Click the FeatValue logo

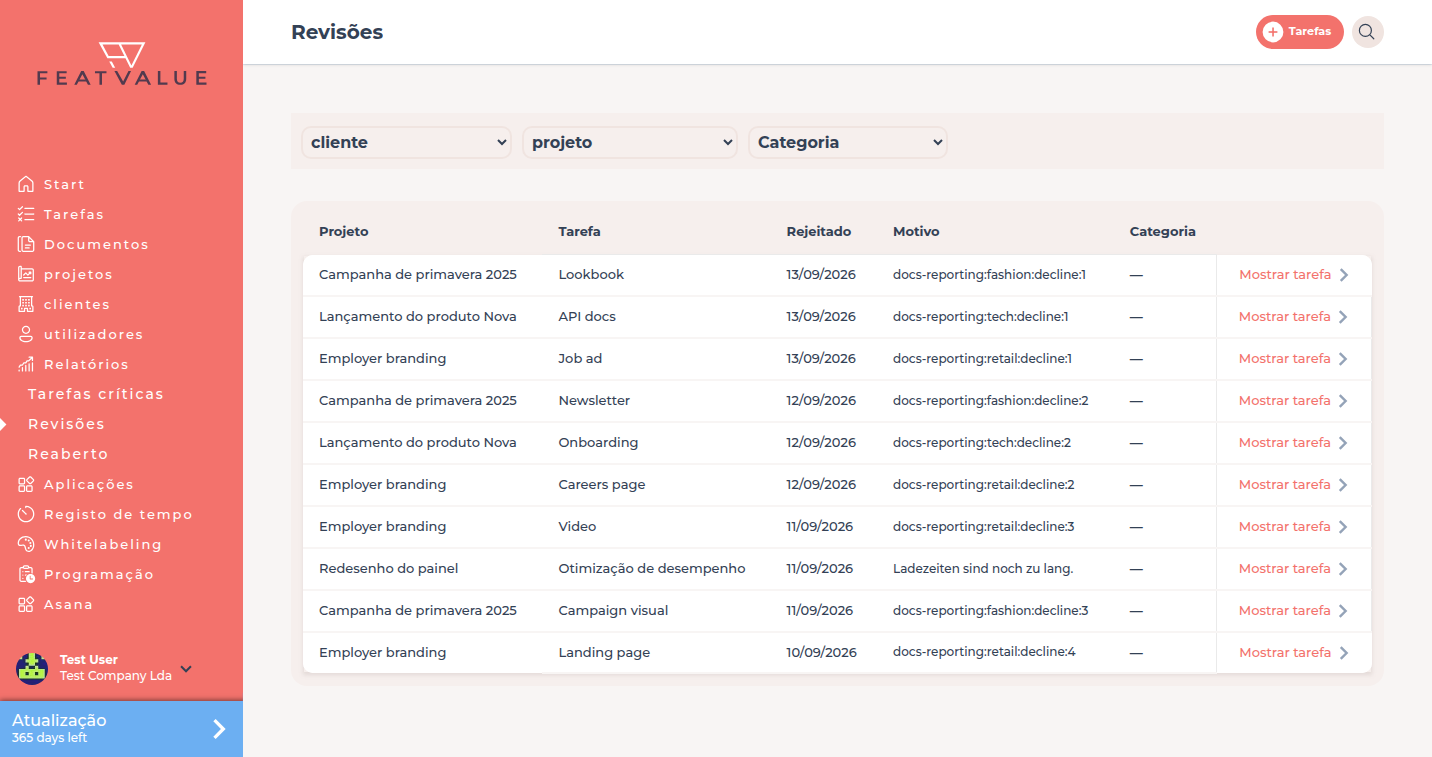click(122, 64)
